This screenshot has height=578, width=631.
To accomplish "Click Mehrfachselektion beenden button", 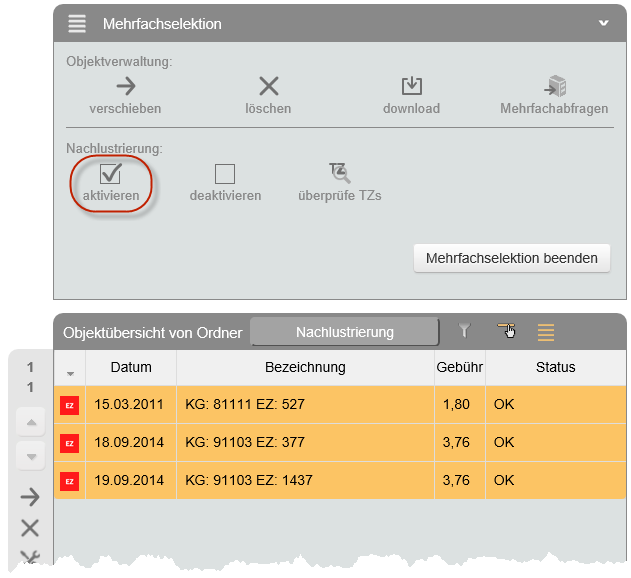I will (x=512, y=258).
